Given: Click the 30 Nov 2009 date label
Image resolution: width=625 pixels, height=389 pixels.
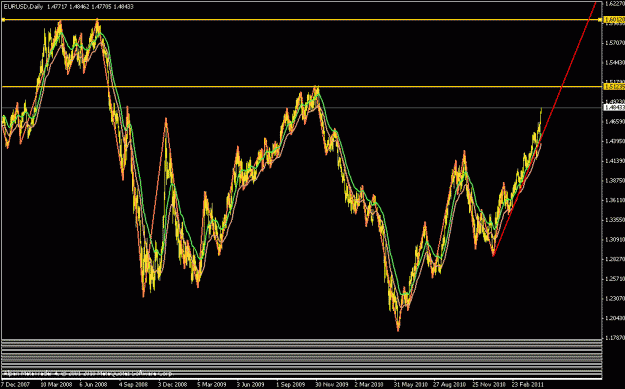Looking at the screenshot, I should click(332, 385).
